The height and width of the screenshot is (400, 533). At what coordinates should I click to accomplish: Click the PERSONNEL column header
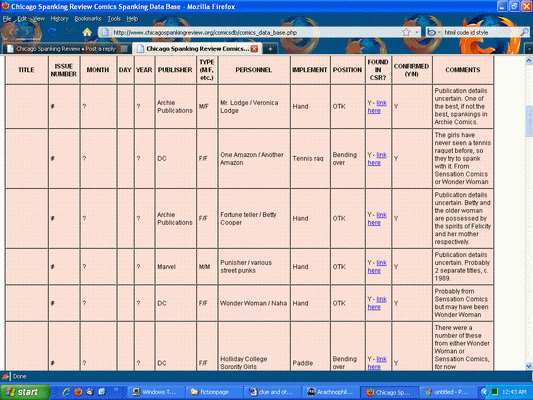[254, 70]
